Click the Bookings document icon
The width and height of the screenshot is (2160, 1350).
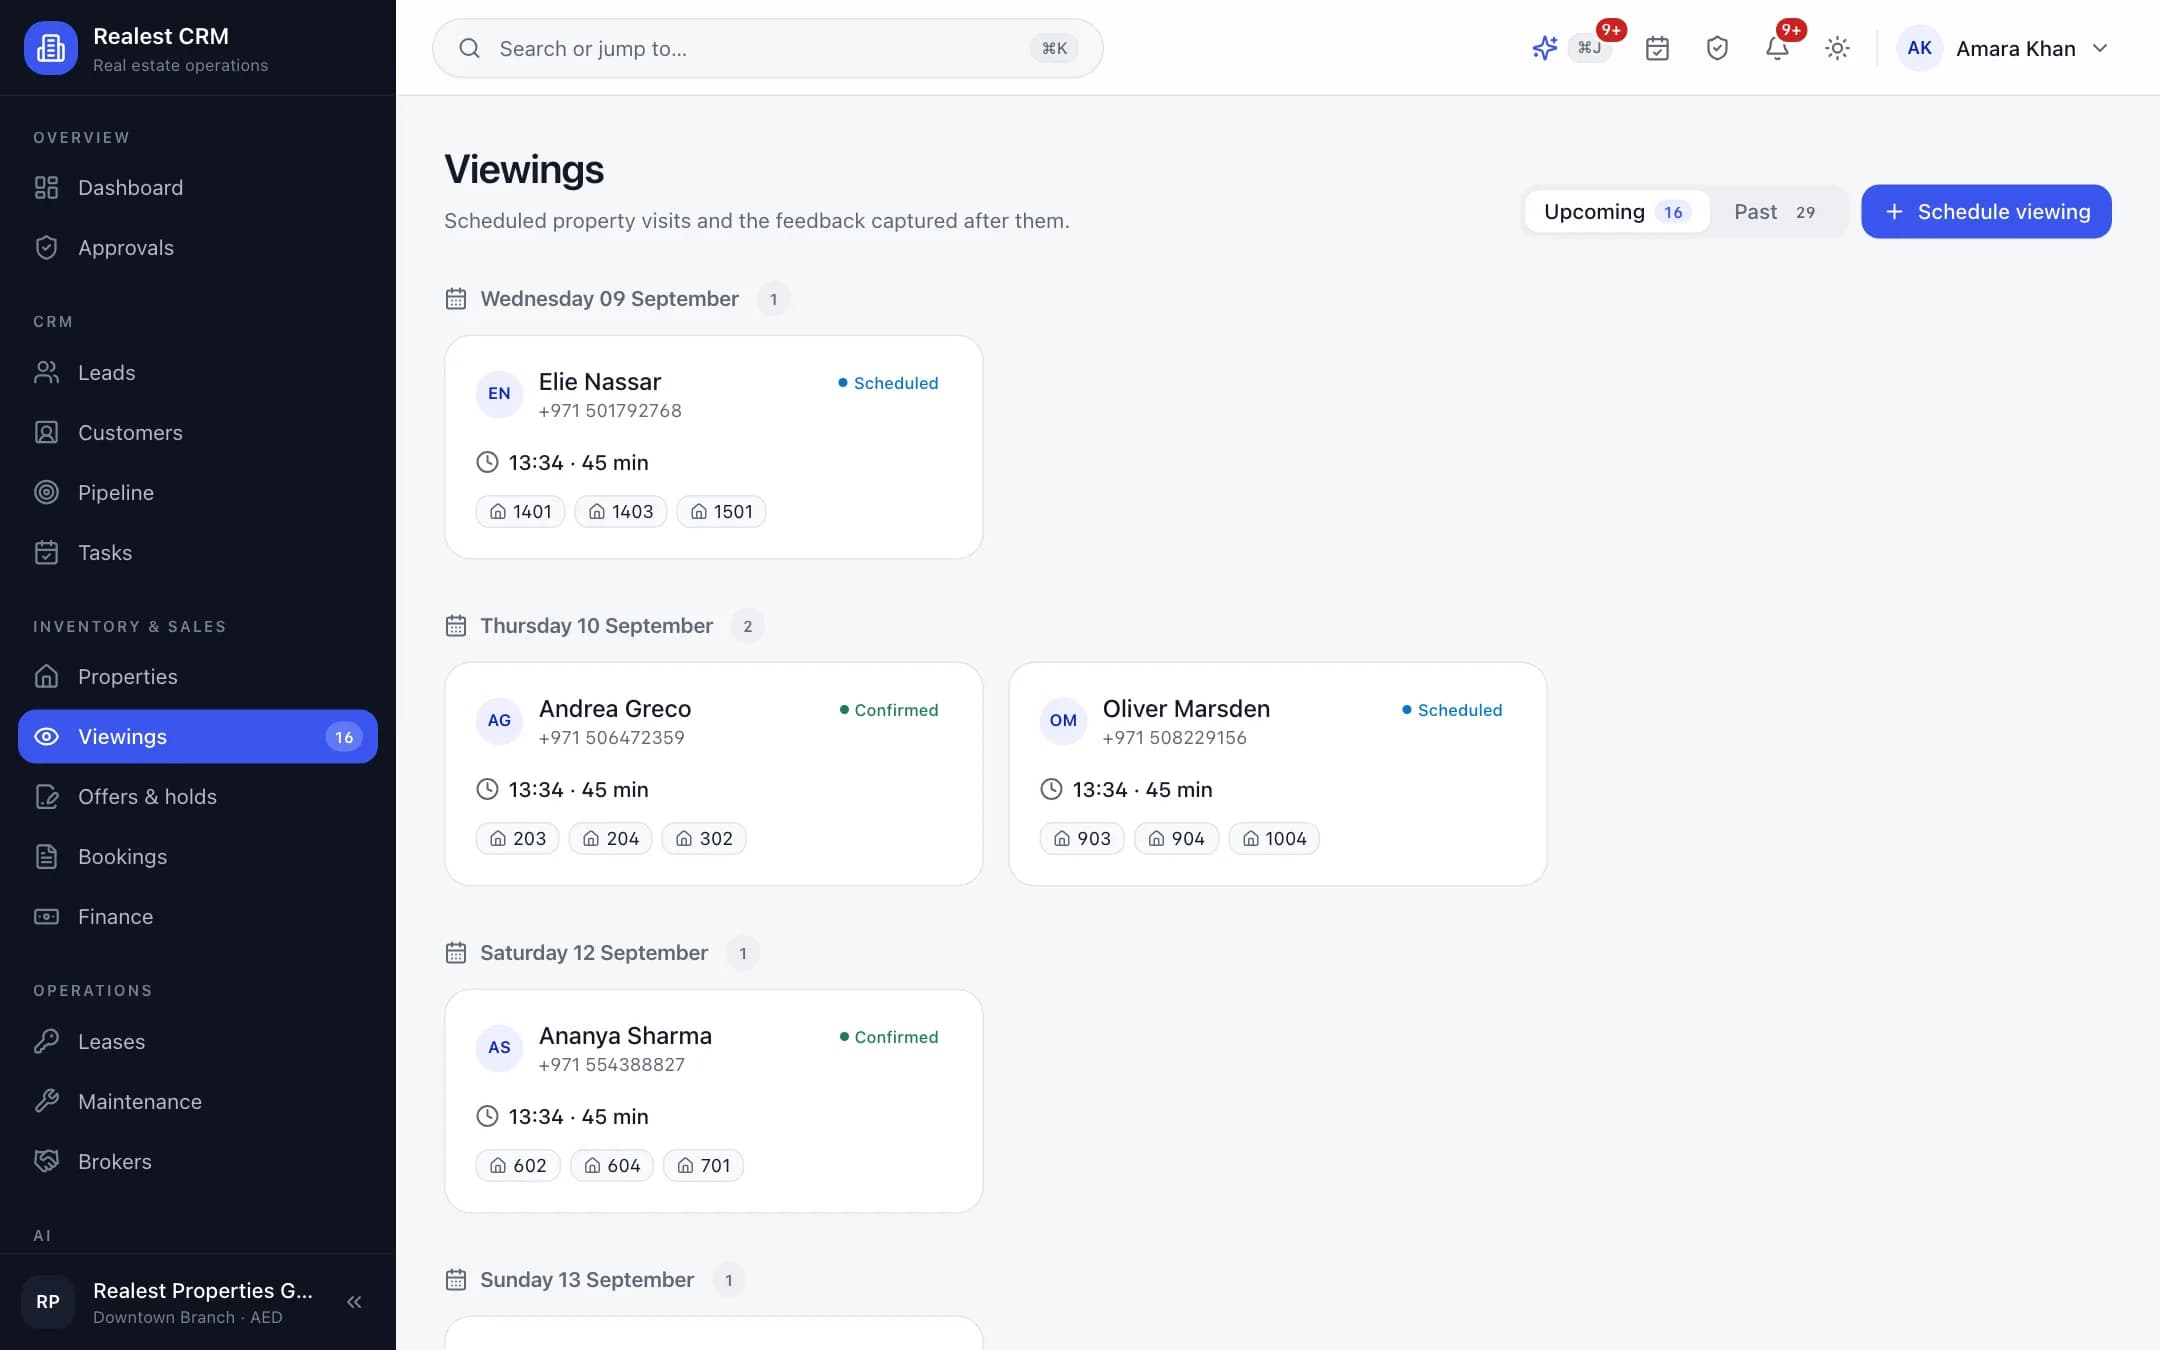coord(46,857)
